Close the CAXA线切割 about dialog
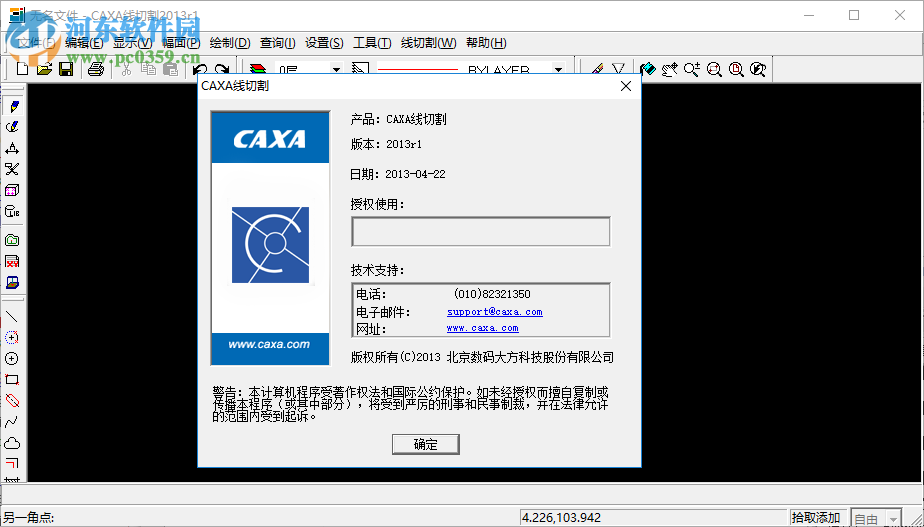 tap(626, 86)
